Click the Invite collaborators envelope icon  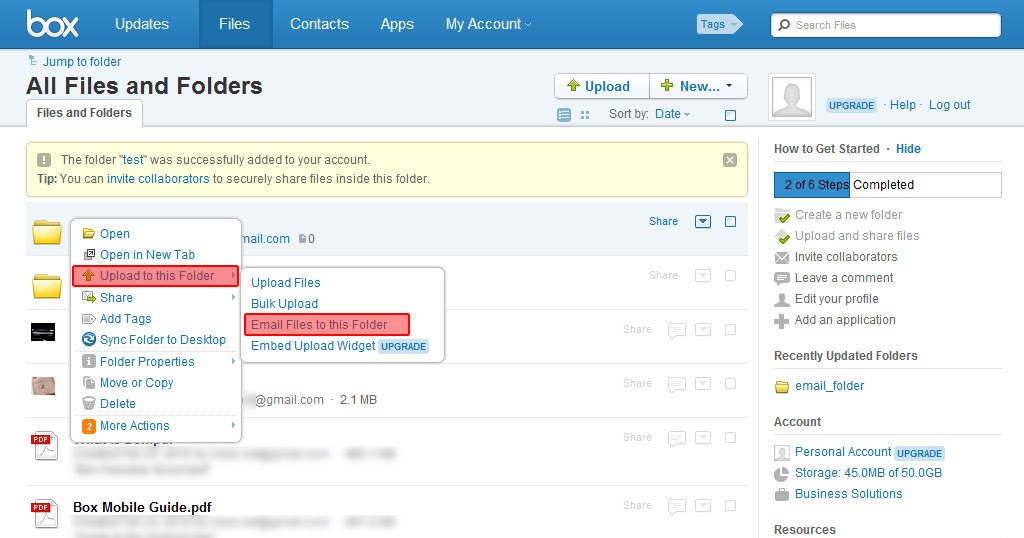pos(782,257)
